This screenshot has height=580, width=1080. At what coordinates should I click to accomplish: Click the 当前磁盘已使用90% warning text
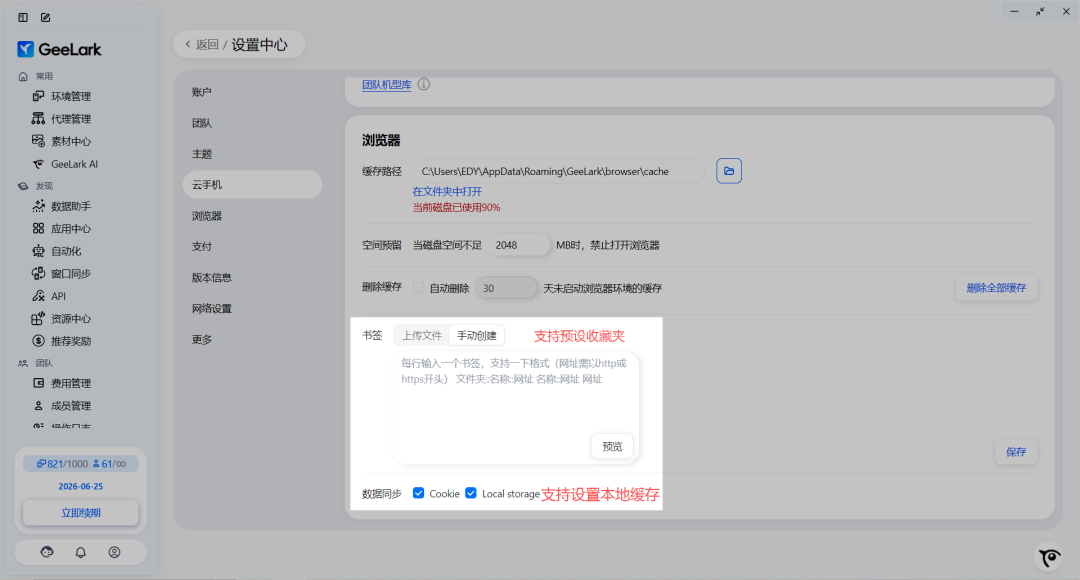[x=456, y=207]
